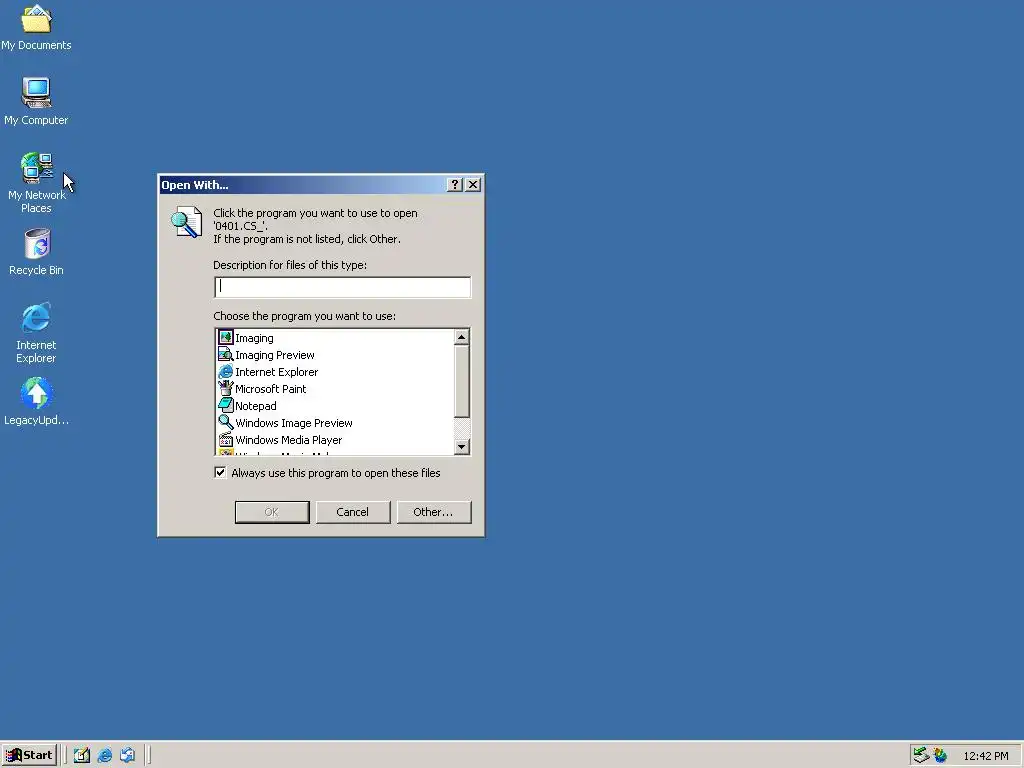Select "Microsoft Paint" in the list
Viewport: 1024px width, 768px height.
coord(270,389)
